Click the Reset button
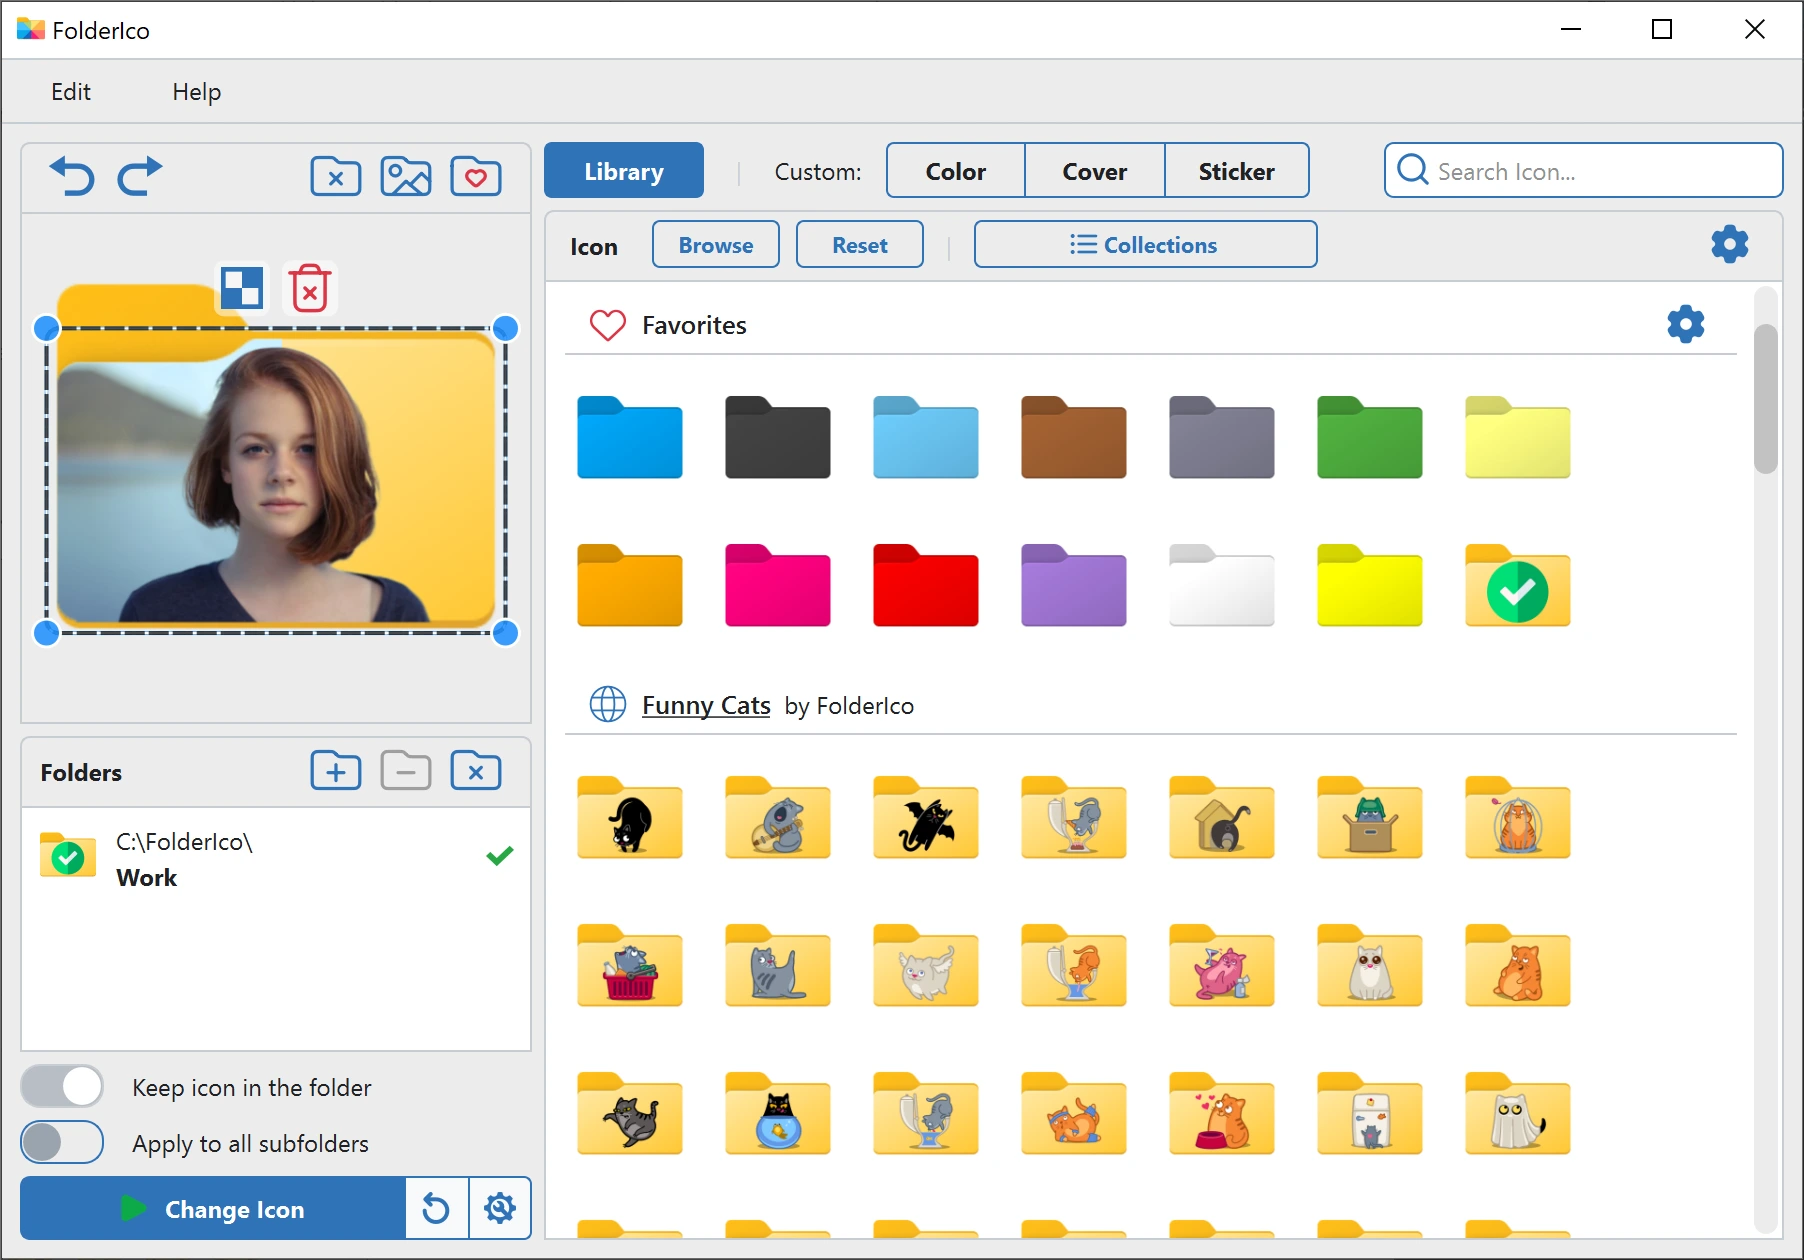Viewport: 1804px width, 1260px height. 860,245
